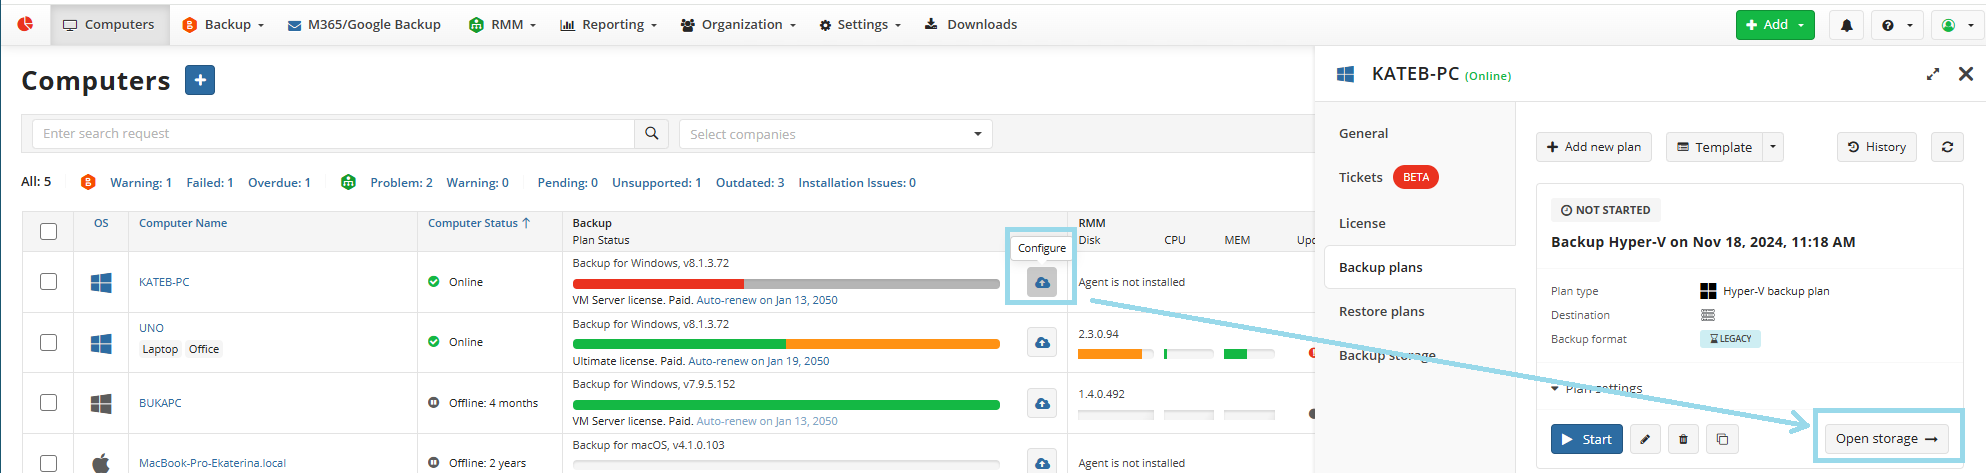1986x473 pixels.
Task: Click the edit pencil icon for the plan
Action: pos(1645,439)
